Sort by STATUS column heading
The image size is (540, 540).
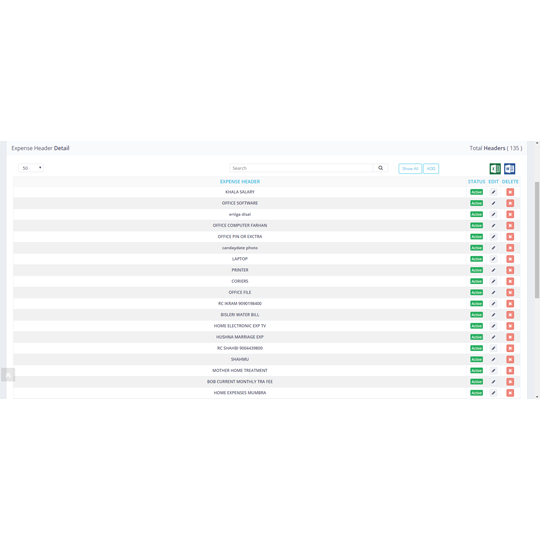click(476, 181)
